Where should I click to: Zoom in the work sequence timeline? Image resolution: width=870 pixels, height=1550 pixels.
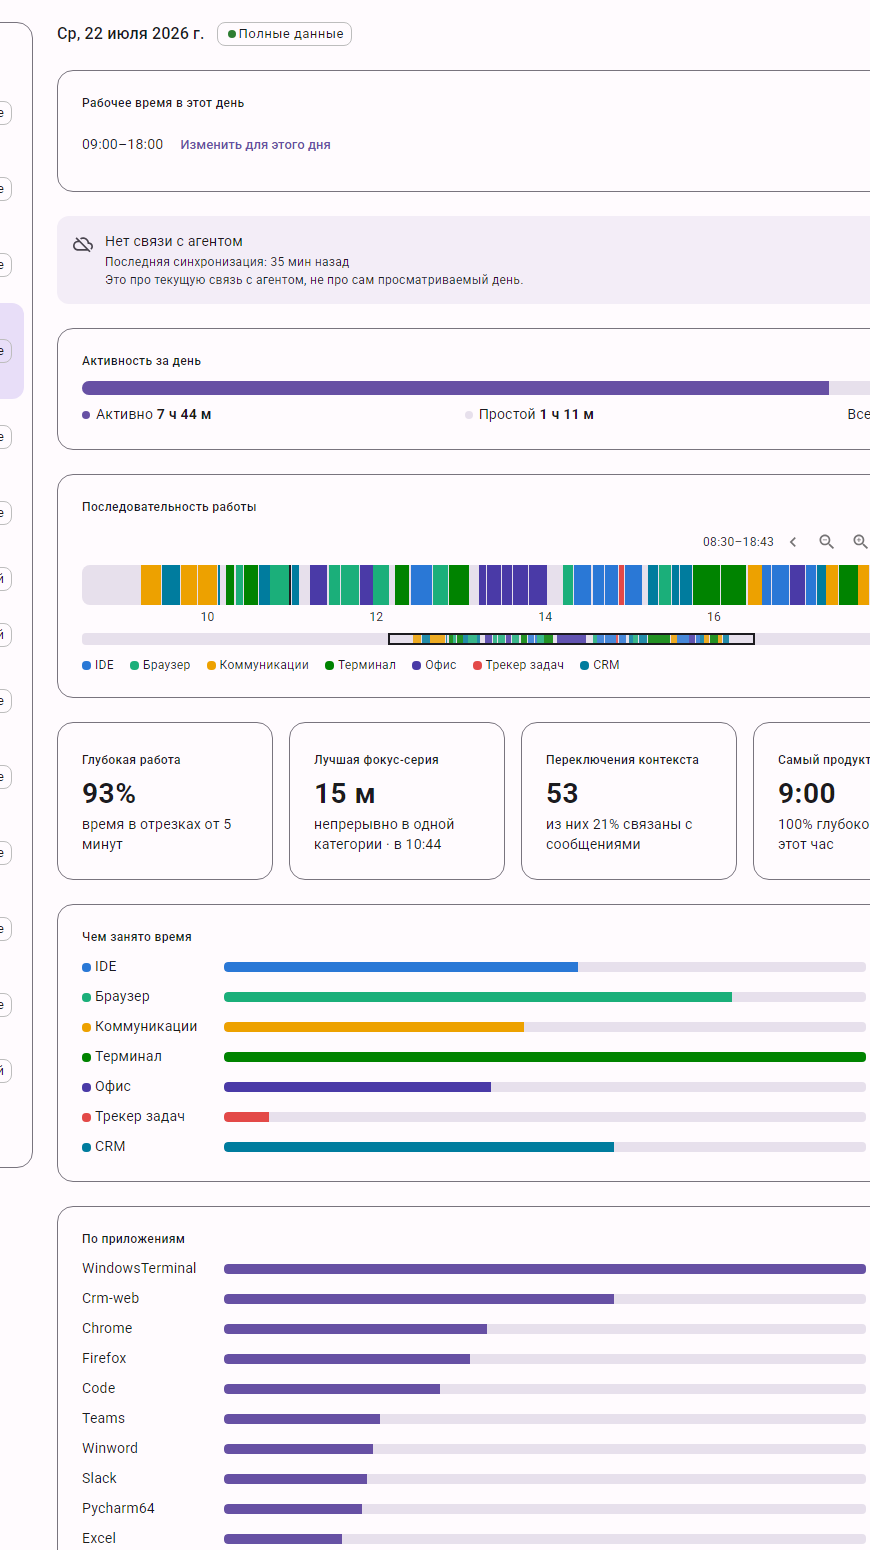tap(860, 541)
